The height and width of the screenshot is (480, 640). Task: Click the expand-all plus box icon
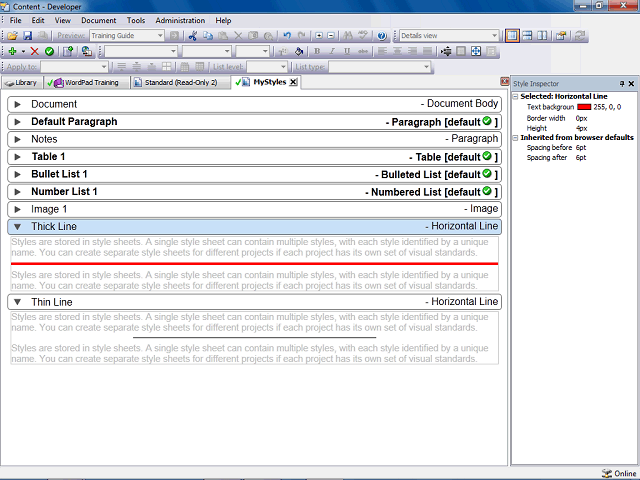pos(319,36)
